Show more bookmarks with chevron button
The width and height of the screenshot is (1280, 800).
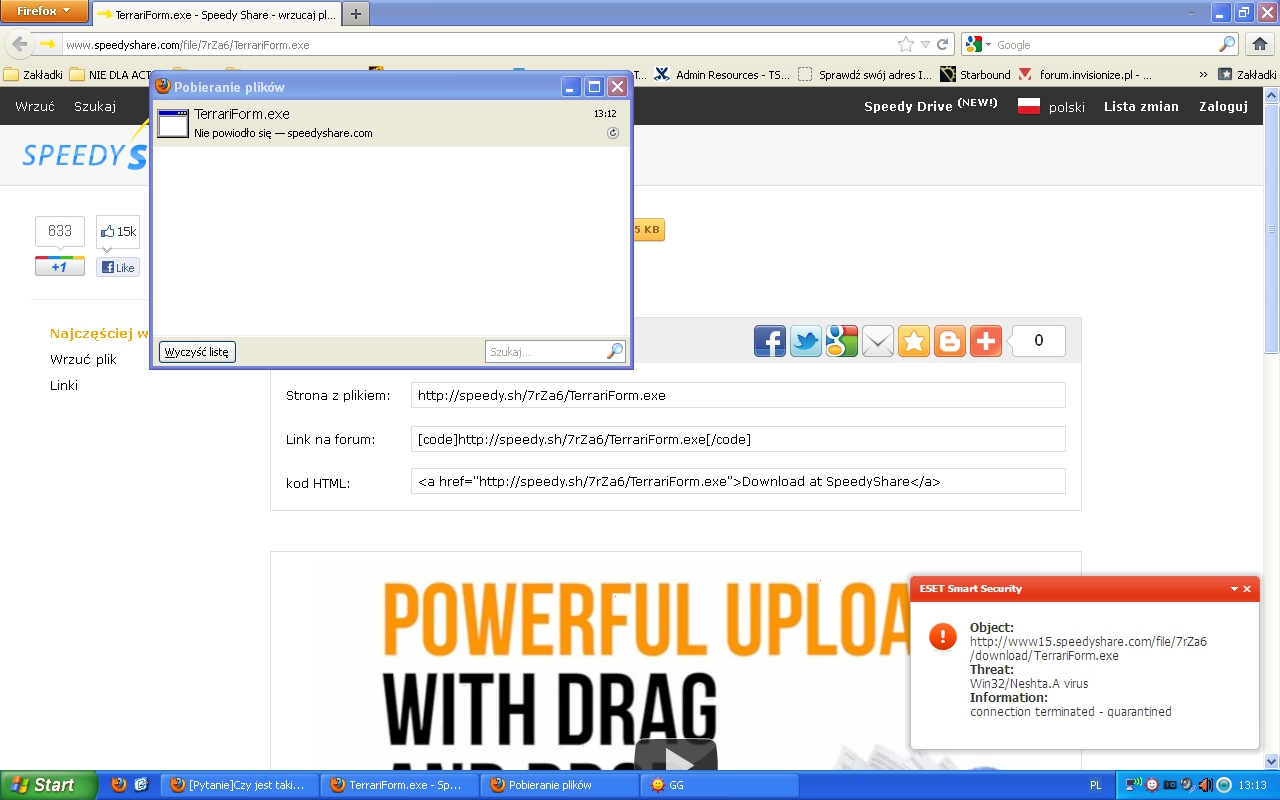coord(1203,74)
